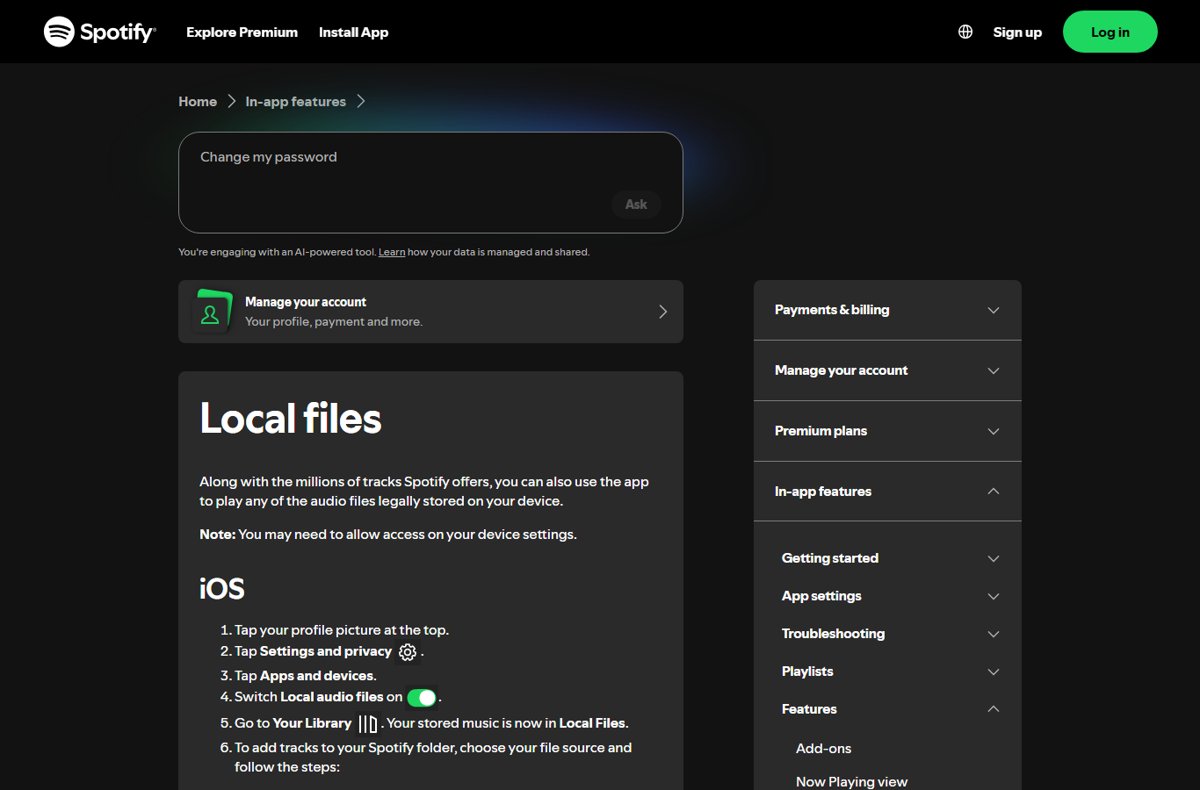Click the Settings and privacy gear icon
The height and width of the screenshot is (790, 1200).
coord(407,652)
